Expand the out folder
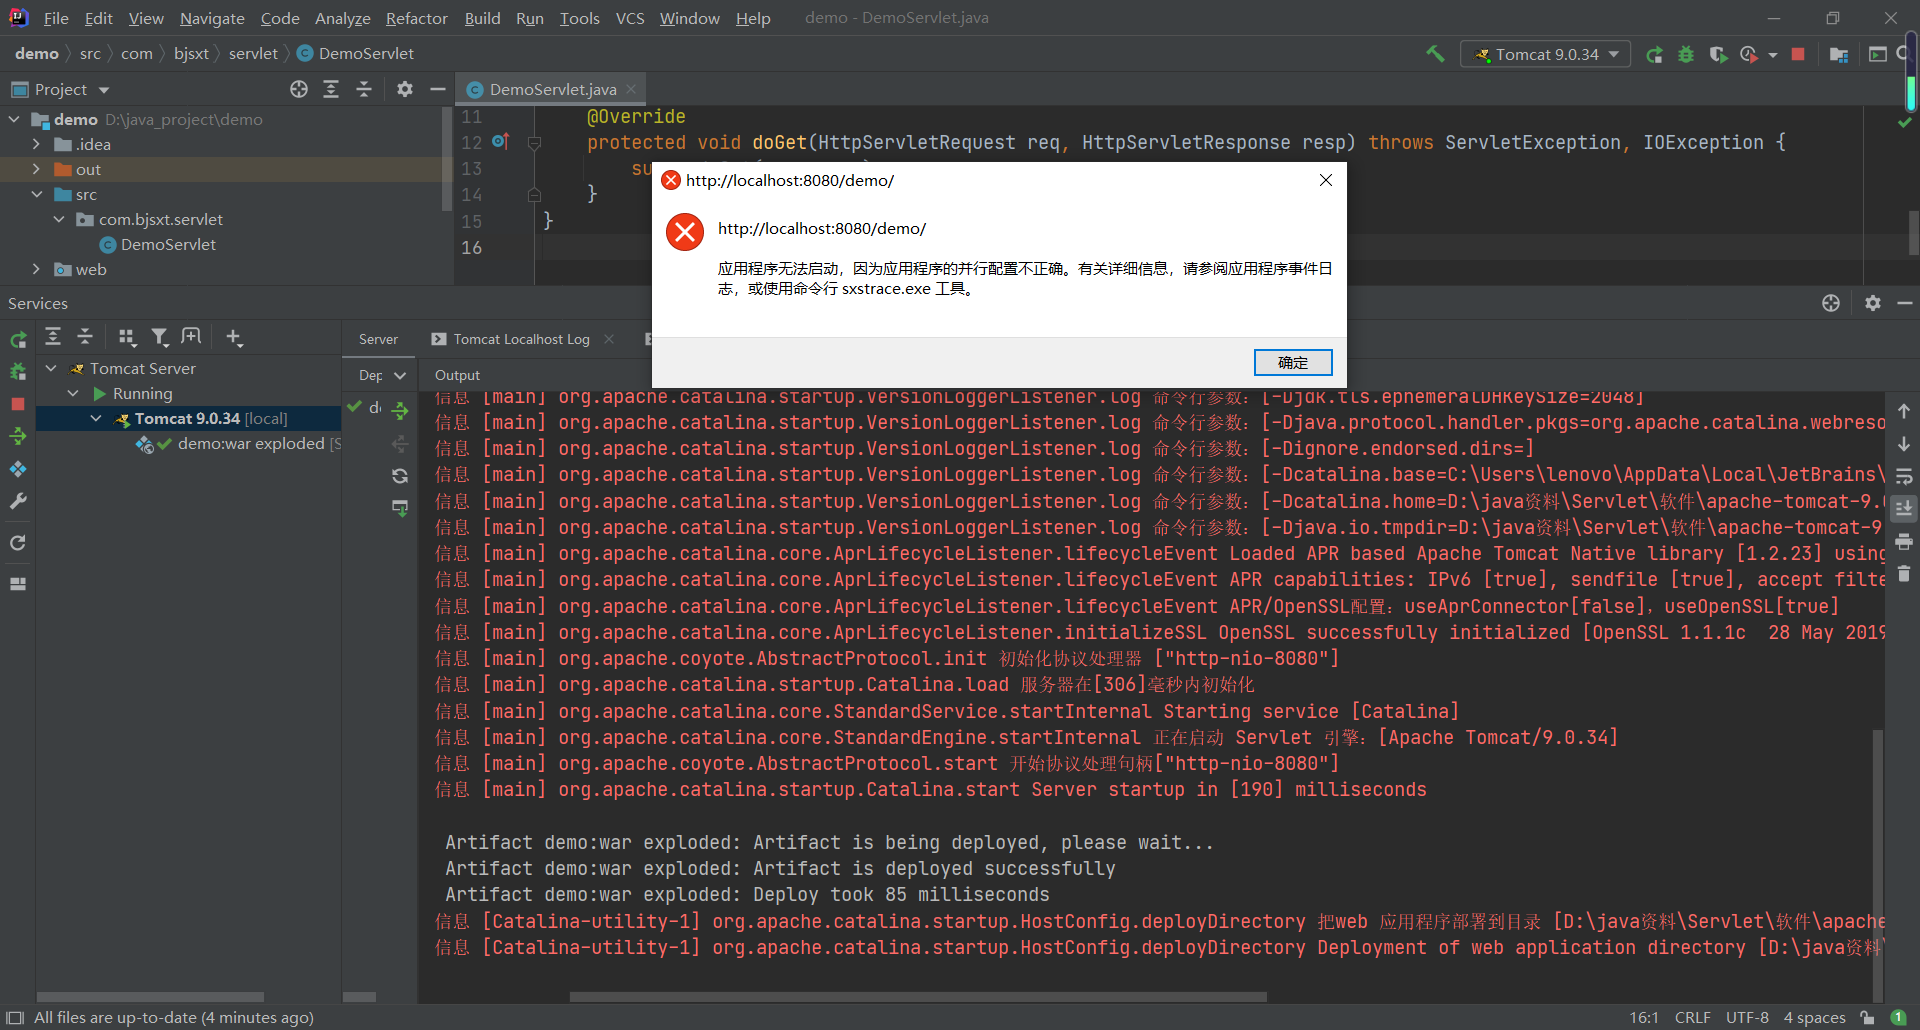The height and width of the screenshot is (1030, 1920). click(36, 169)
